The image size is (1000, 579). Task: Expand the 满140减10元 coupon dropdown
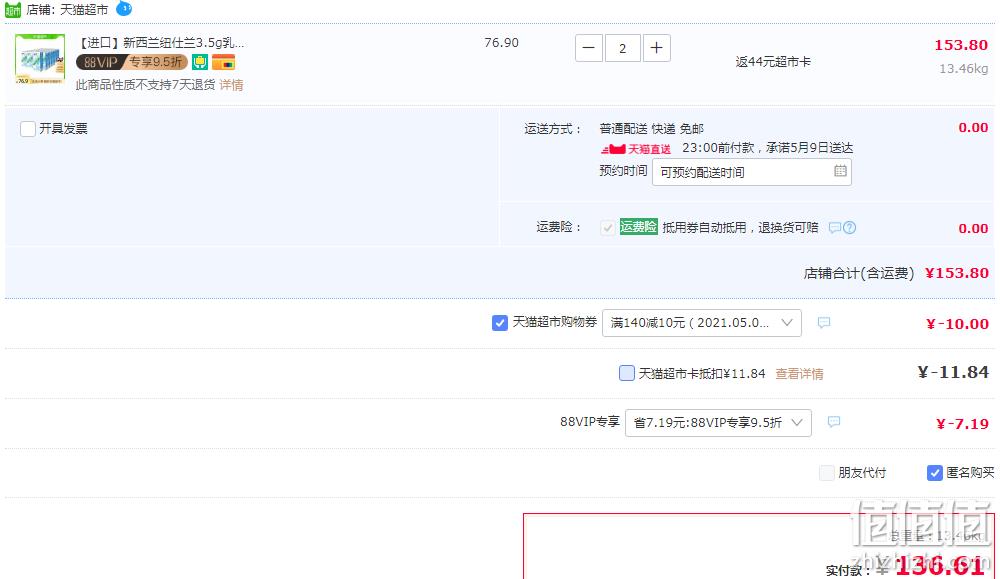tap(702, 323)
